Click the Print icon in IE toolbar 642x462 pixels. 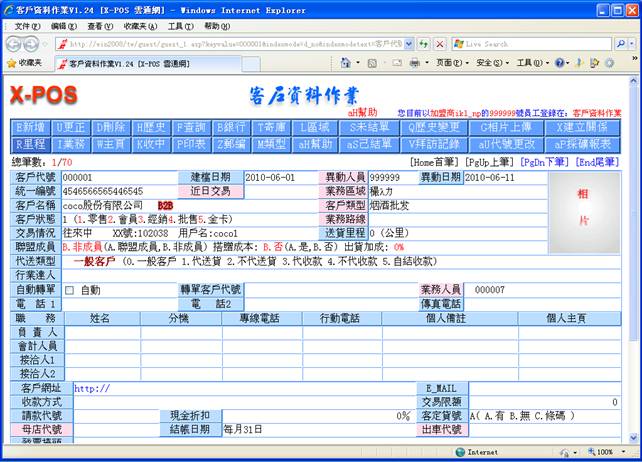click(414, 63)
